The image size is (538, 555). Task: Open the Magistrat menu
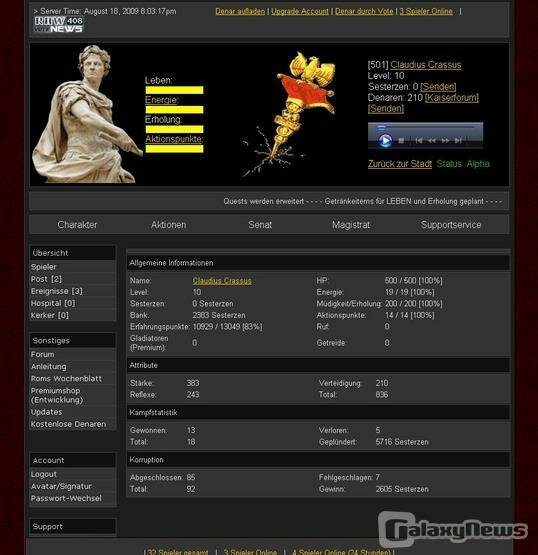click(351, 225)
